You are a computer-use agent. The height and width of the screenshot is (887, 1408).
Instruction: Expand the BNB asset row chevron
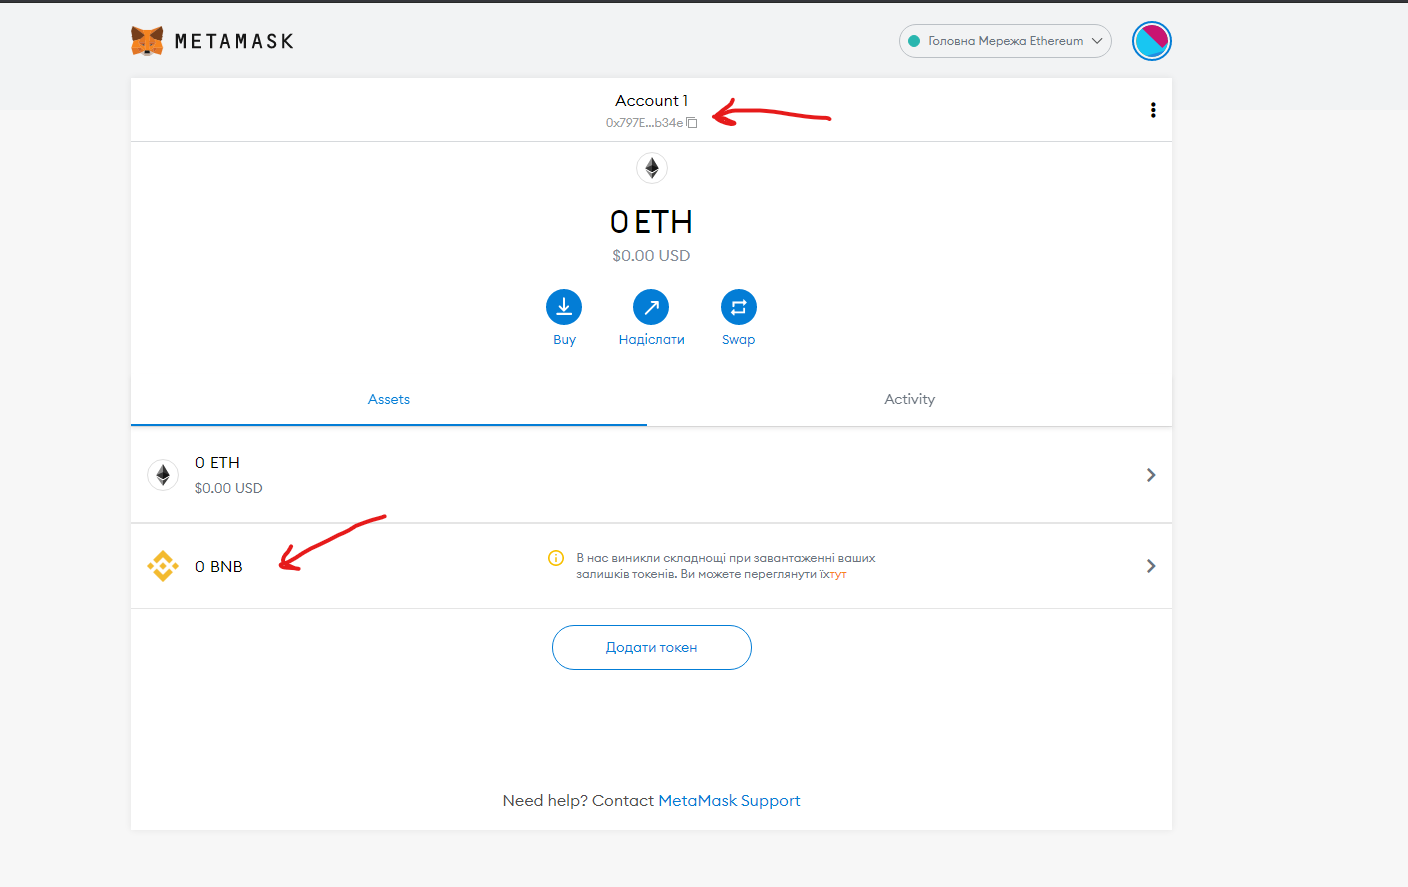(x=1151, y=566)
